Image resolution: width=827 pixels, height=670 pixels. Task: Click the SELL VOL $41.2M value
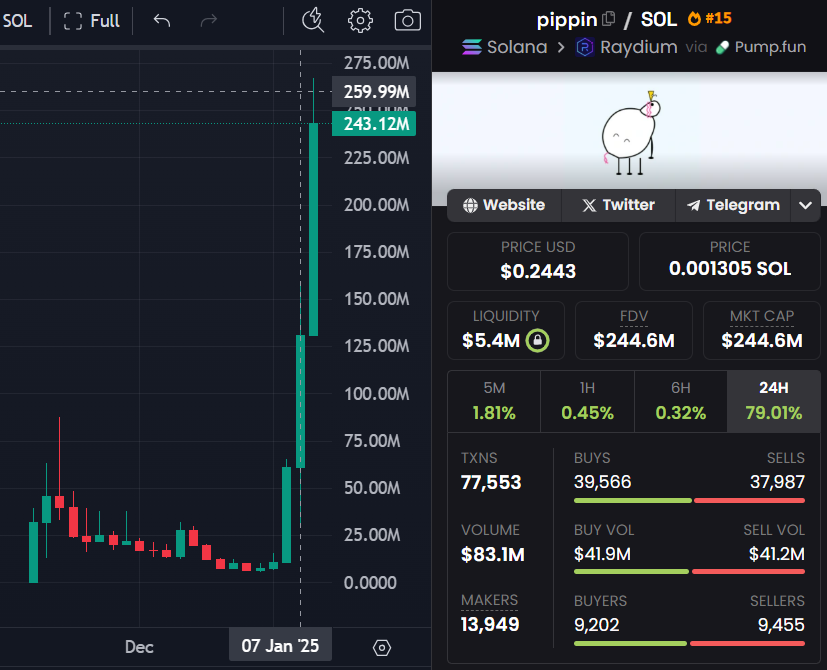pos(777,554)
